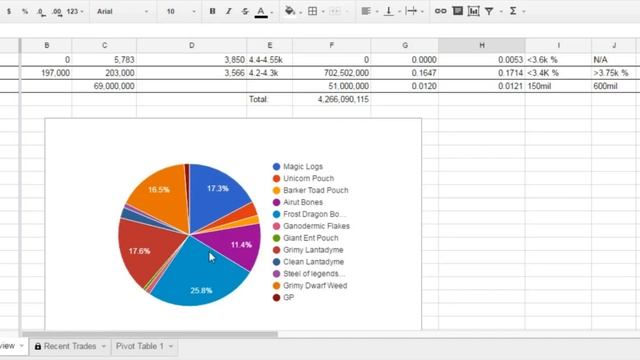
Task: Toggle italic formatting
Action: pyautogui.click(x=229, y=11)
